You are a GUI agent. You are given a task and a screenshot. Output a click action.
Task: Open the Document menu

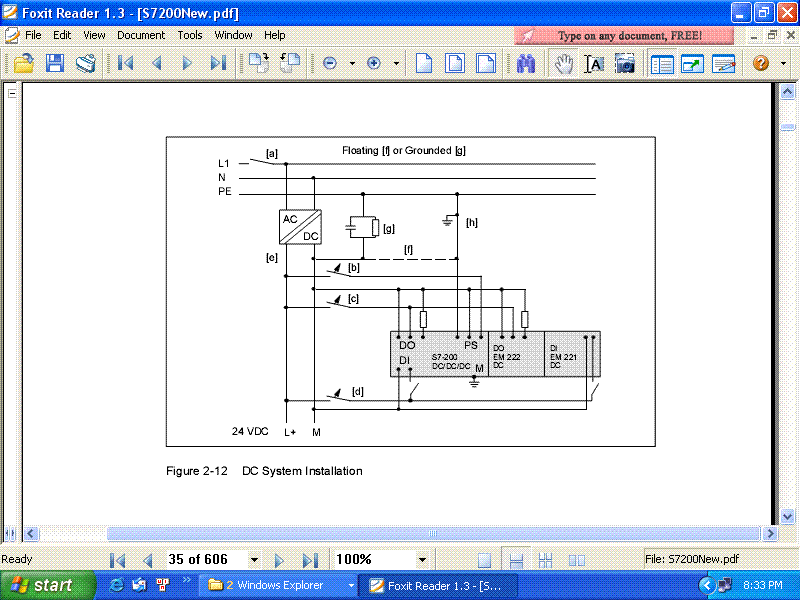coord(141,35)
